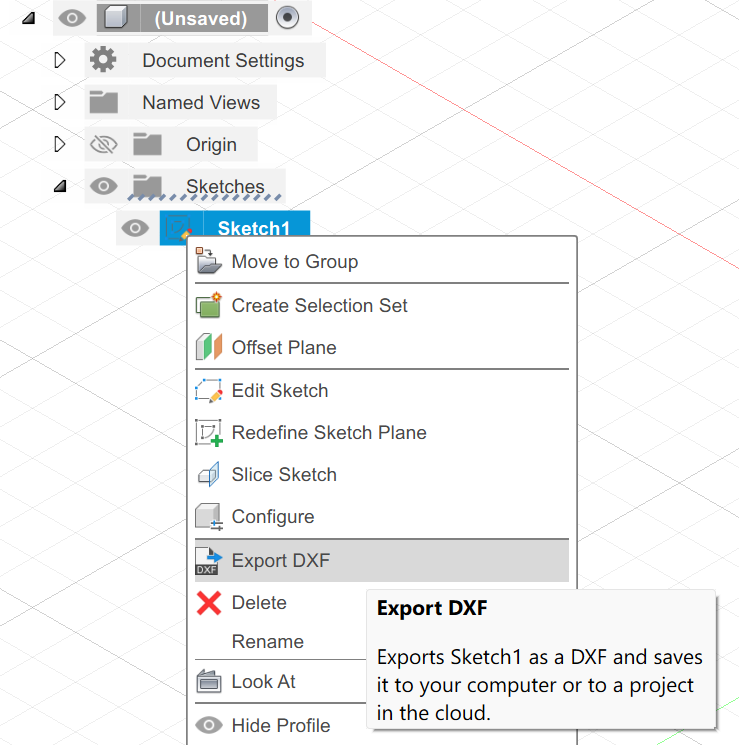Collapse the Sketches folder tree
The width and height of the screenshot is (739, 745).
pos(60,186)
